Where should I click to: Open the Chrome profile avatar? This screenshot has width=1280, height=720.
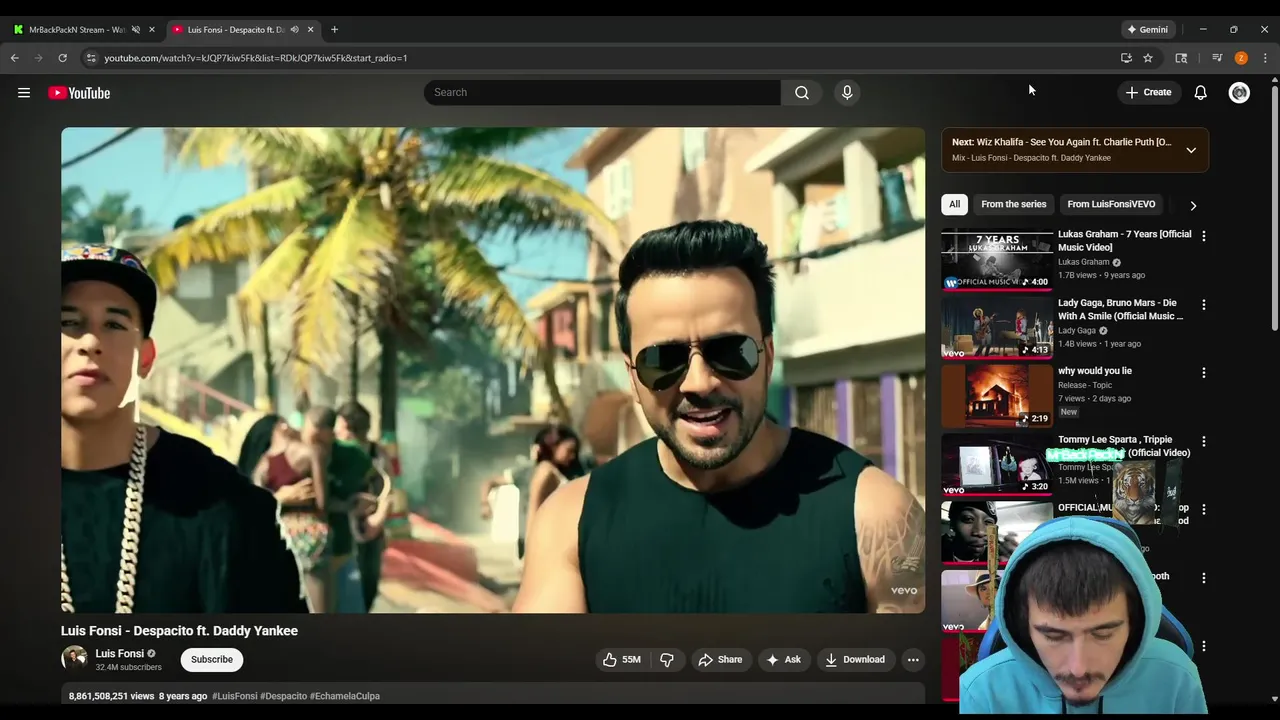(x=1241, y=58)
